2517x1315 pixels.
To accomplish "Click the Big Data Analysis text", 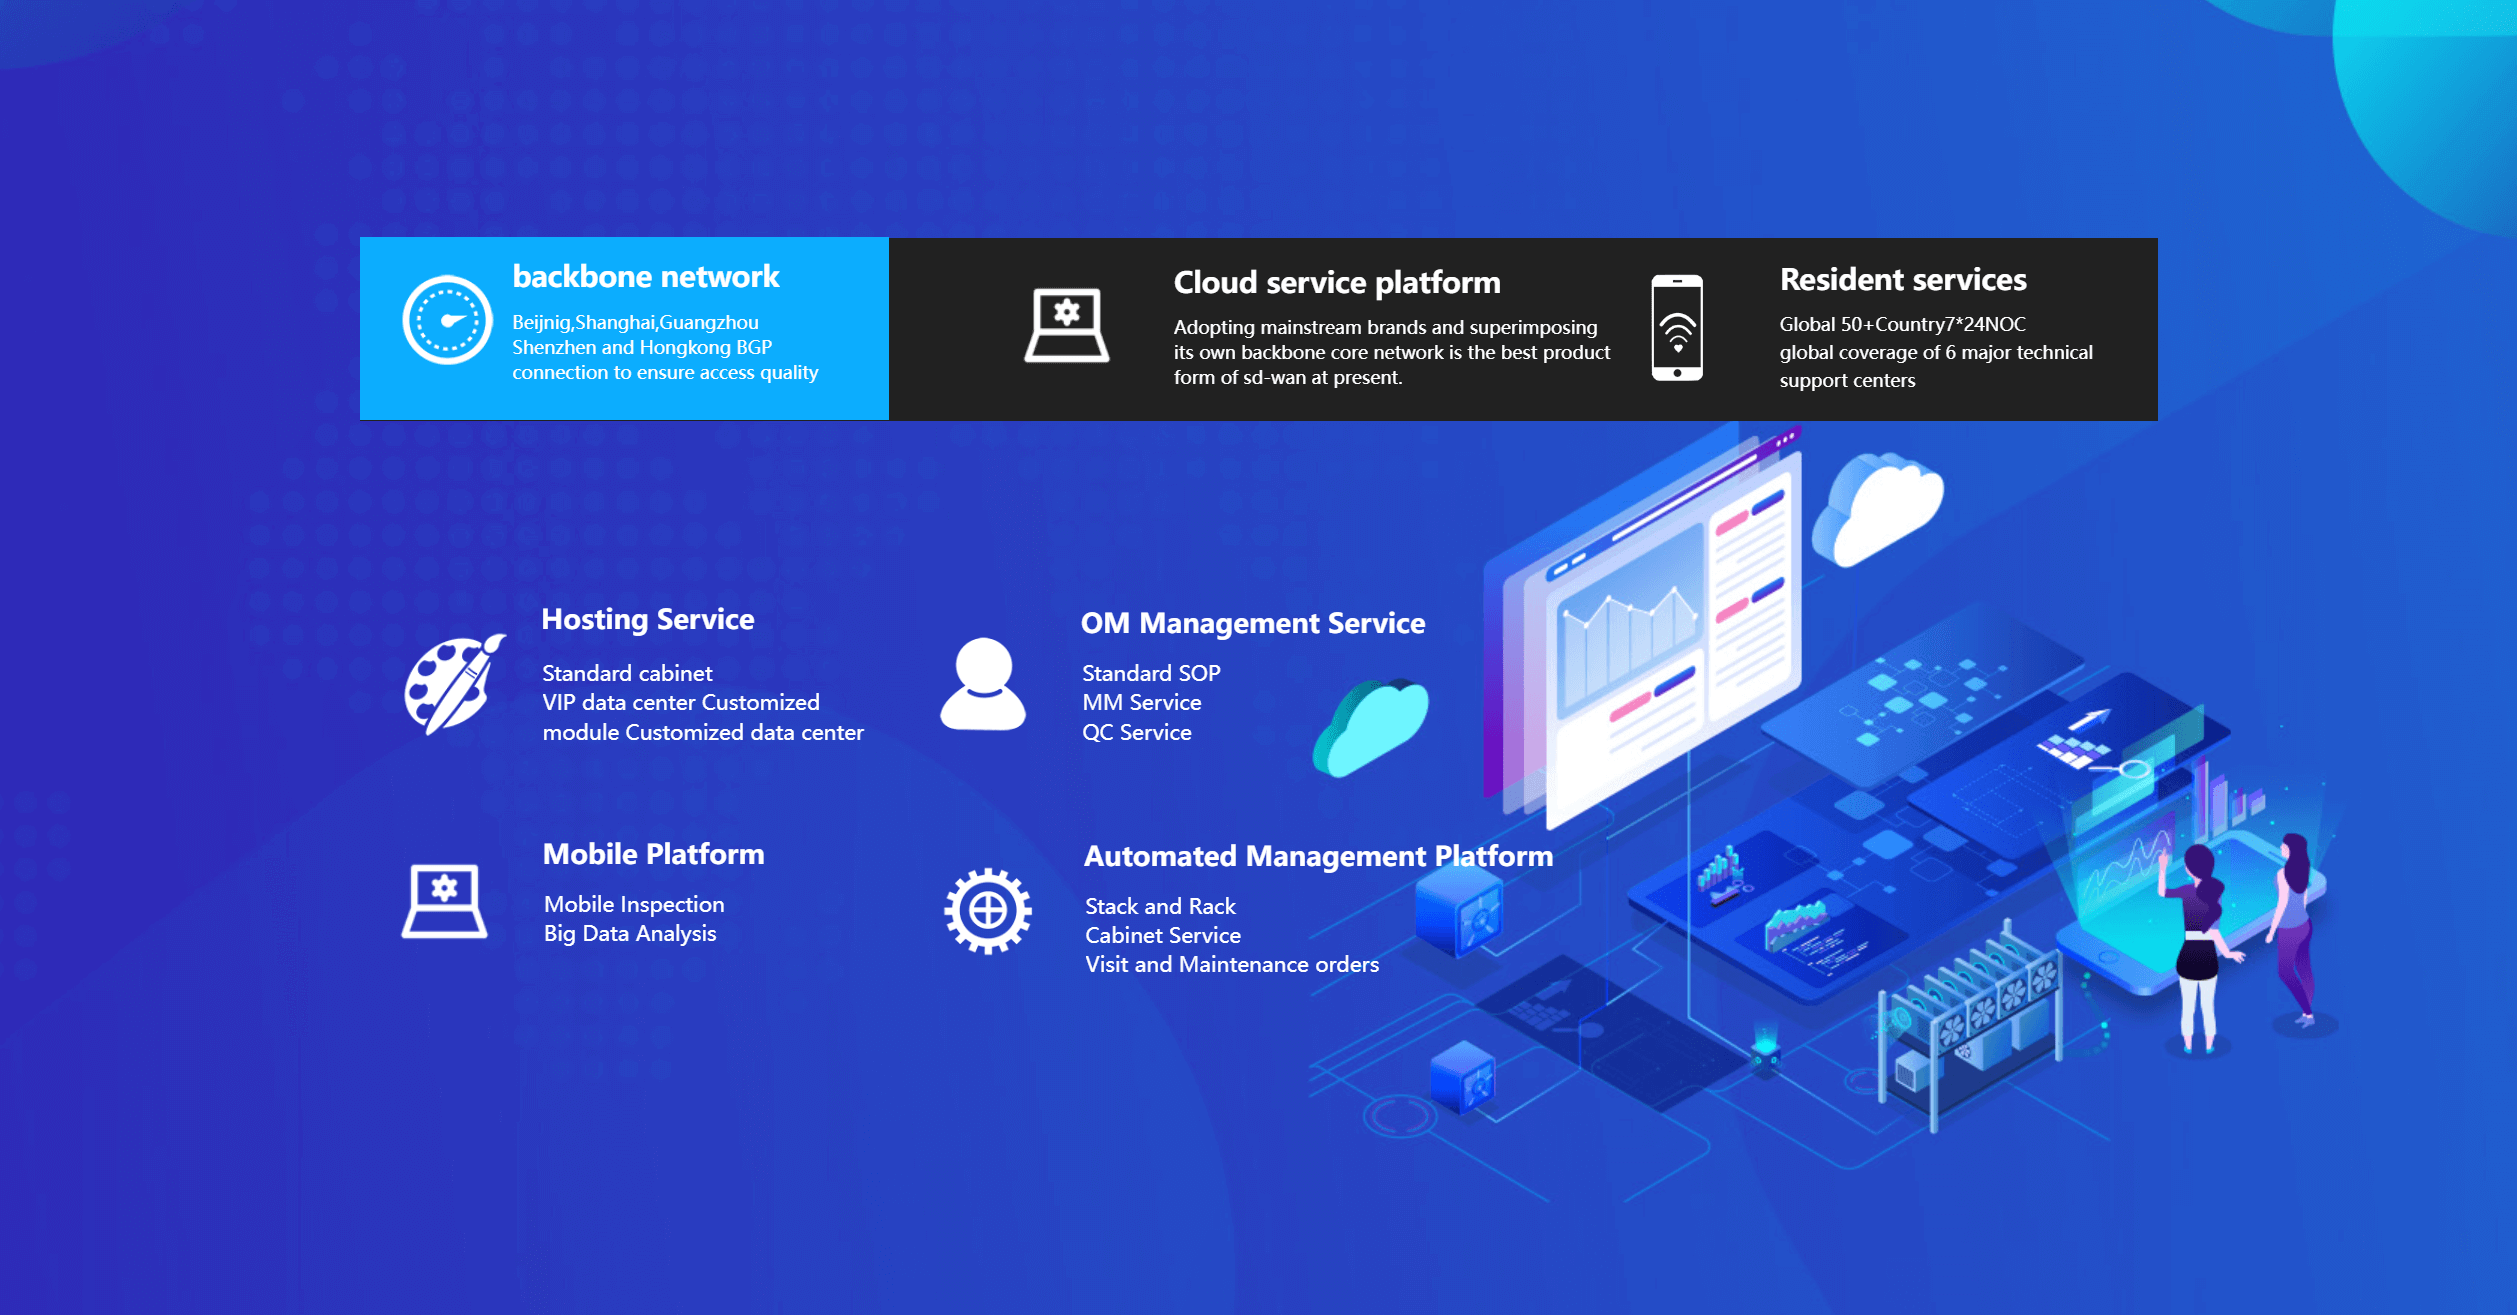I will click(630, 934).
